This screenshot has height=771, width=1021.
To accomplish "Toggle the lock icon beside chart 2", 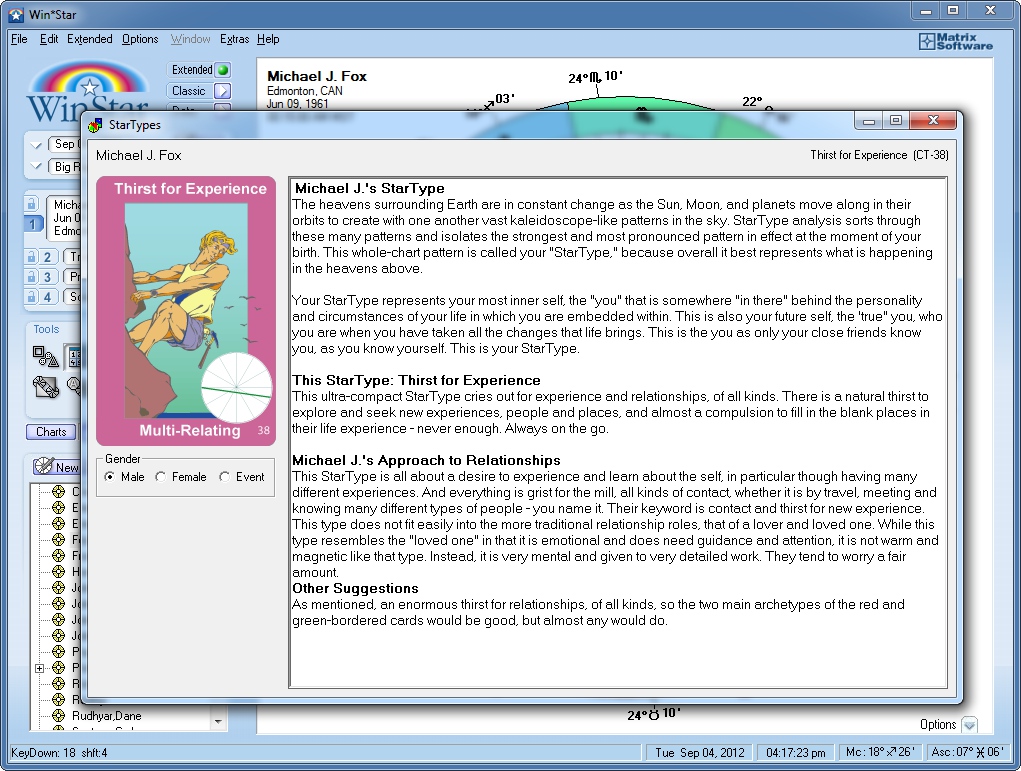I will pos(31,257).
